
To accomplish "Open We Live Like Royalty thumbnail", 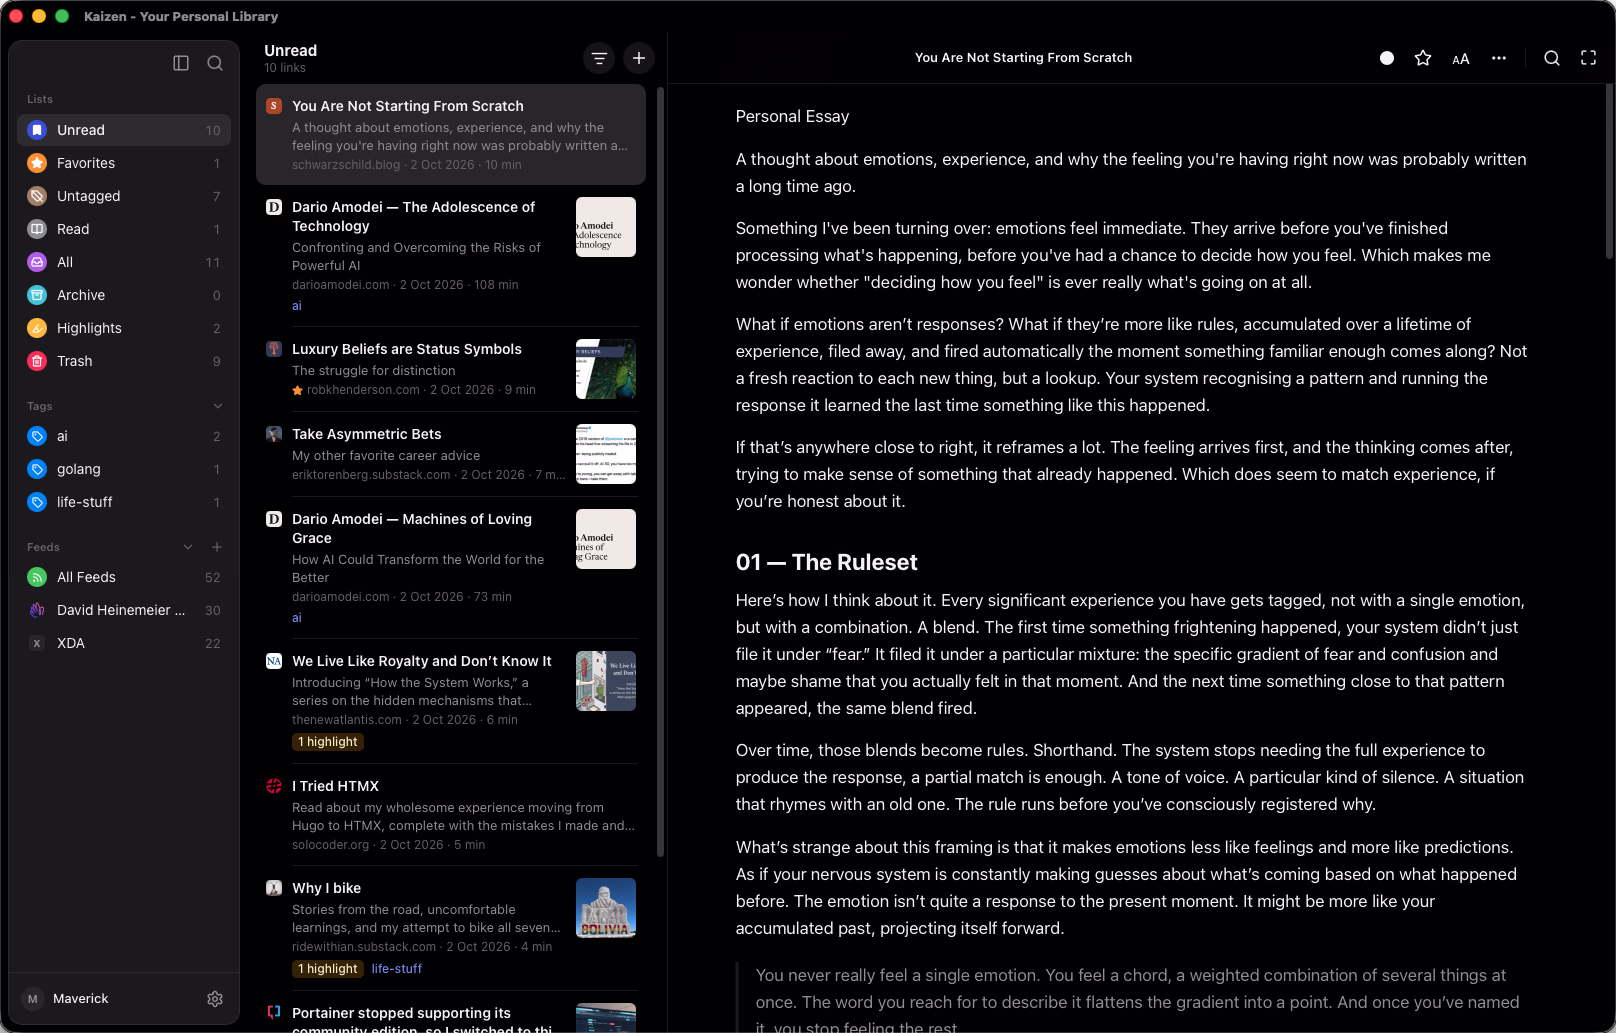I will pos(606,681).
